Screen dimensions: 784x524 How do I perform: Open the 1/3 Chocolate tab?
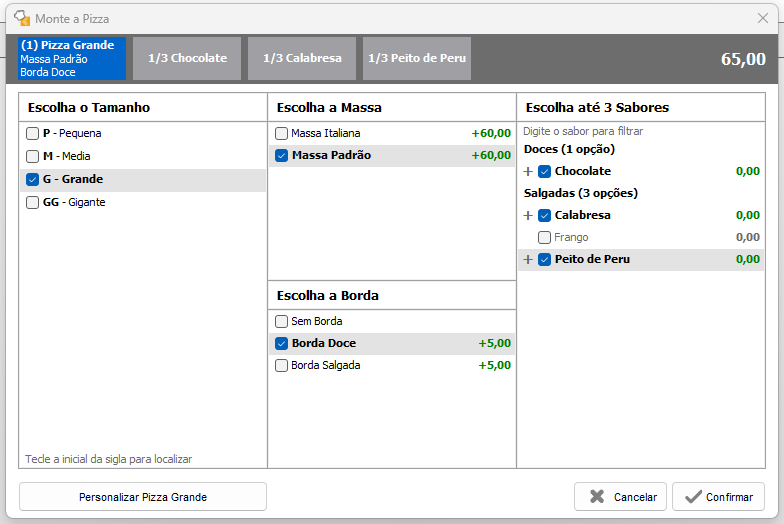pos(187,58)
